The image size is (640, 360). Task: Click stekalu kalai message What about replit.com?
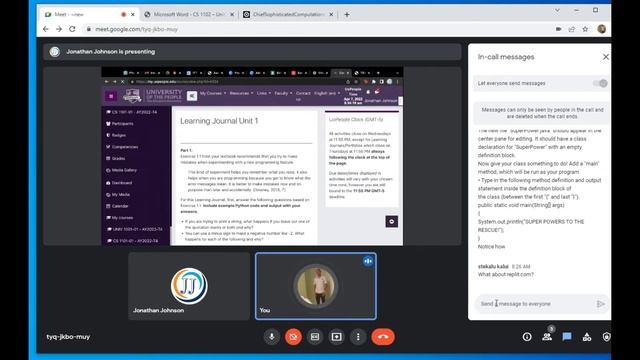tap(506, 274)
